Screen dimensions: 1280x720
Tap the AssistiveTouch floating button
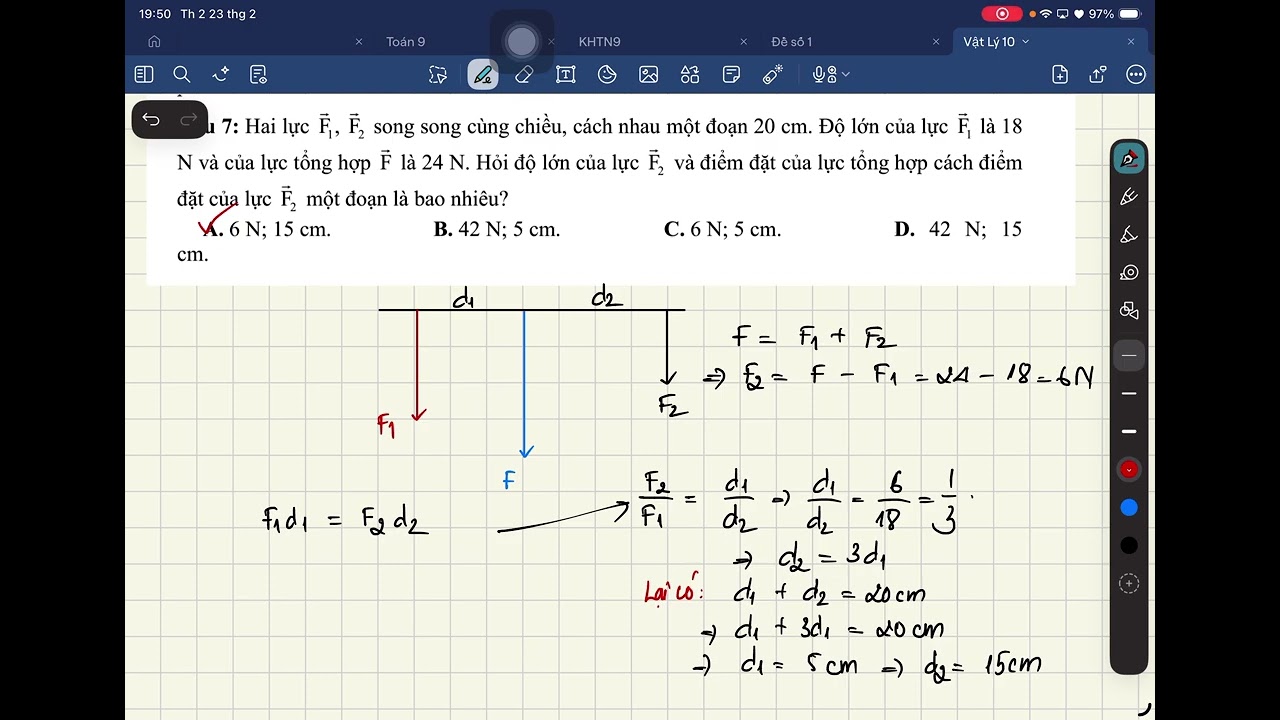521,41
